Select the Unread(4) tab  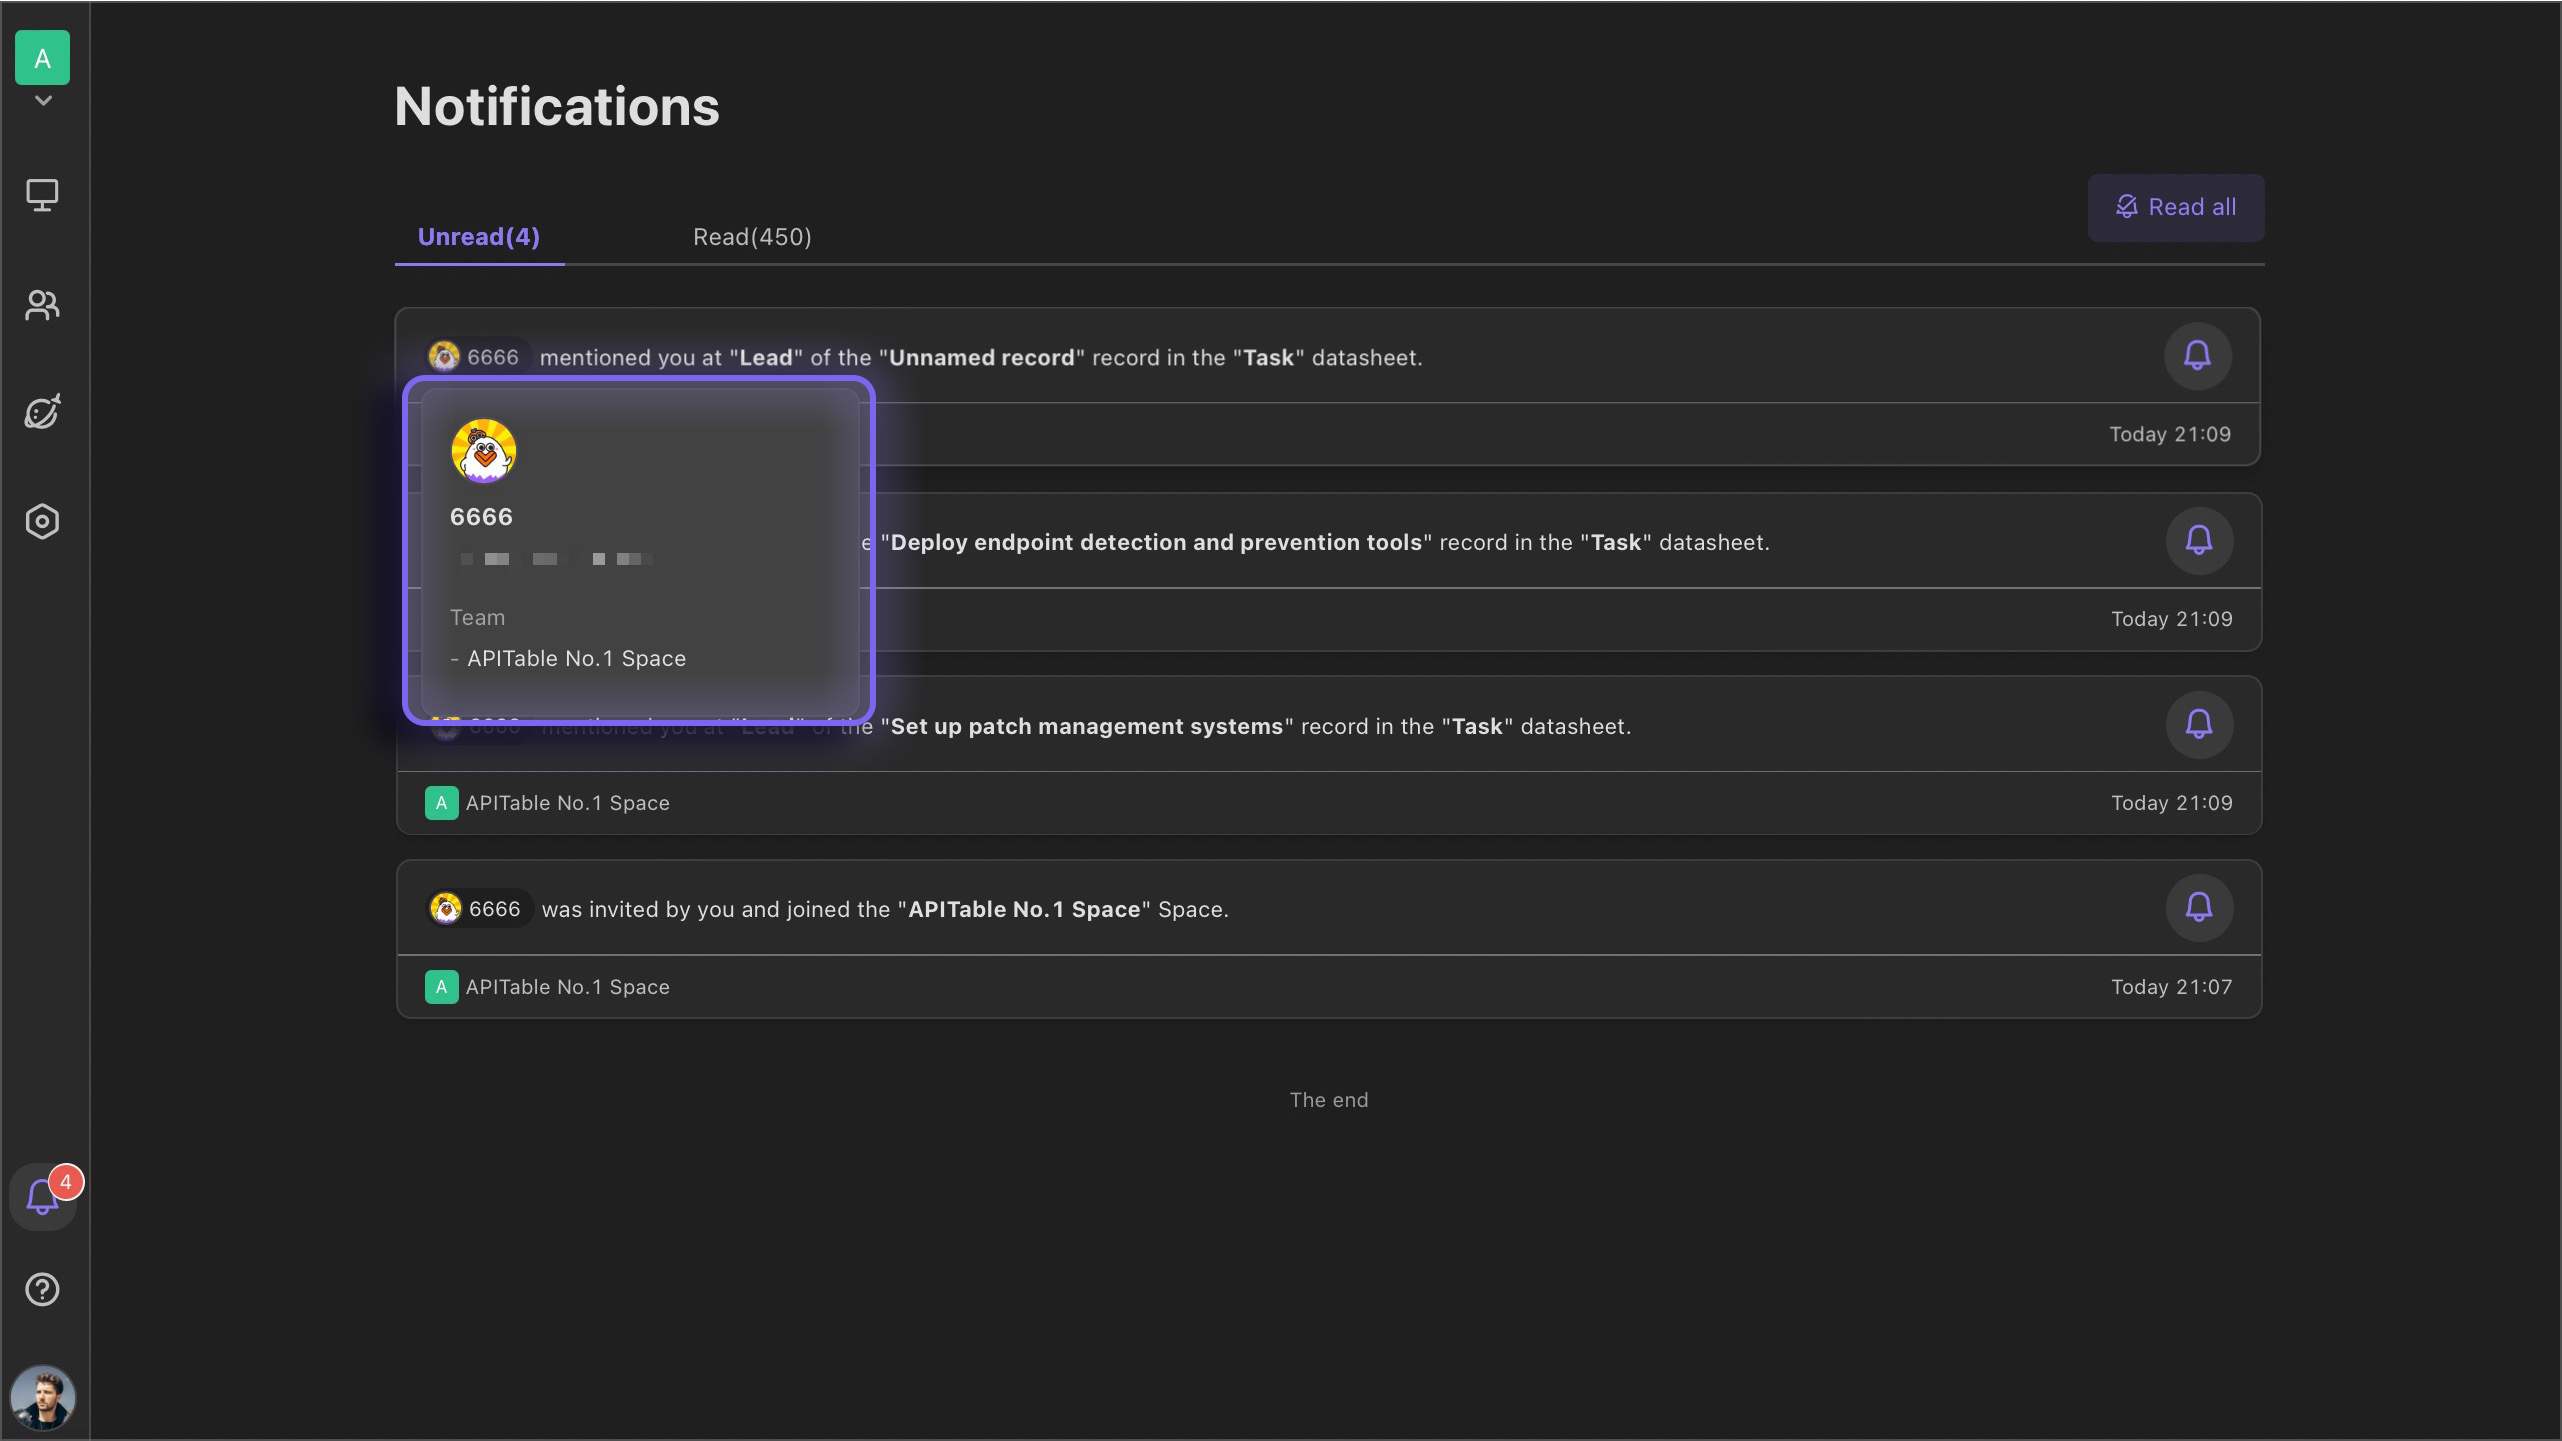click(x=479, y=234)
